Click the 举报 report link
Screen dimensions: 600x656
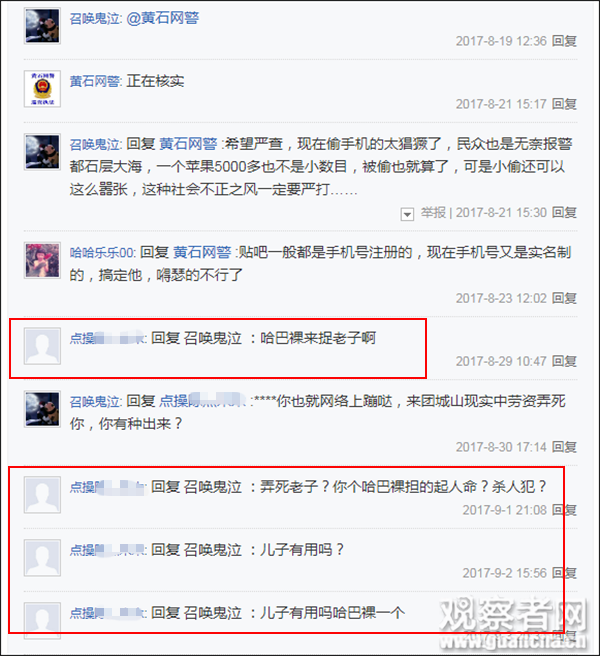pyautogui.click(x=433, y=213)
